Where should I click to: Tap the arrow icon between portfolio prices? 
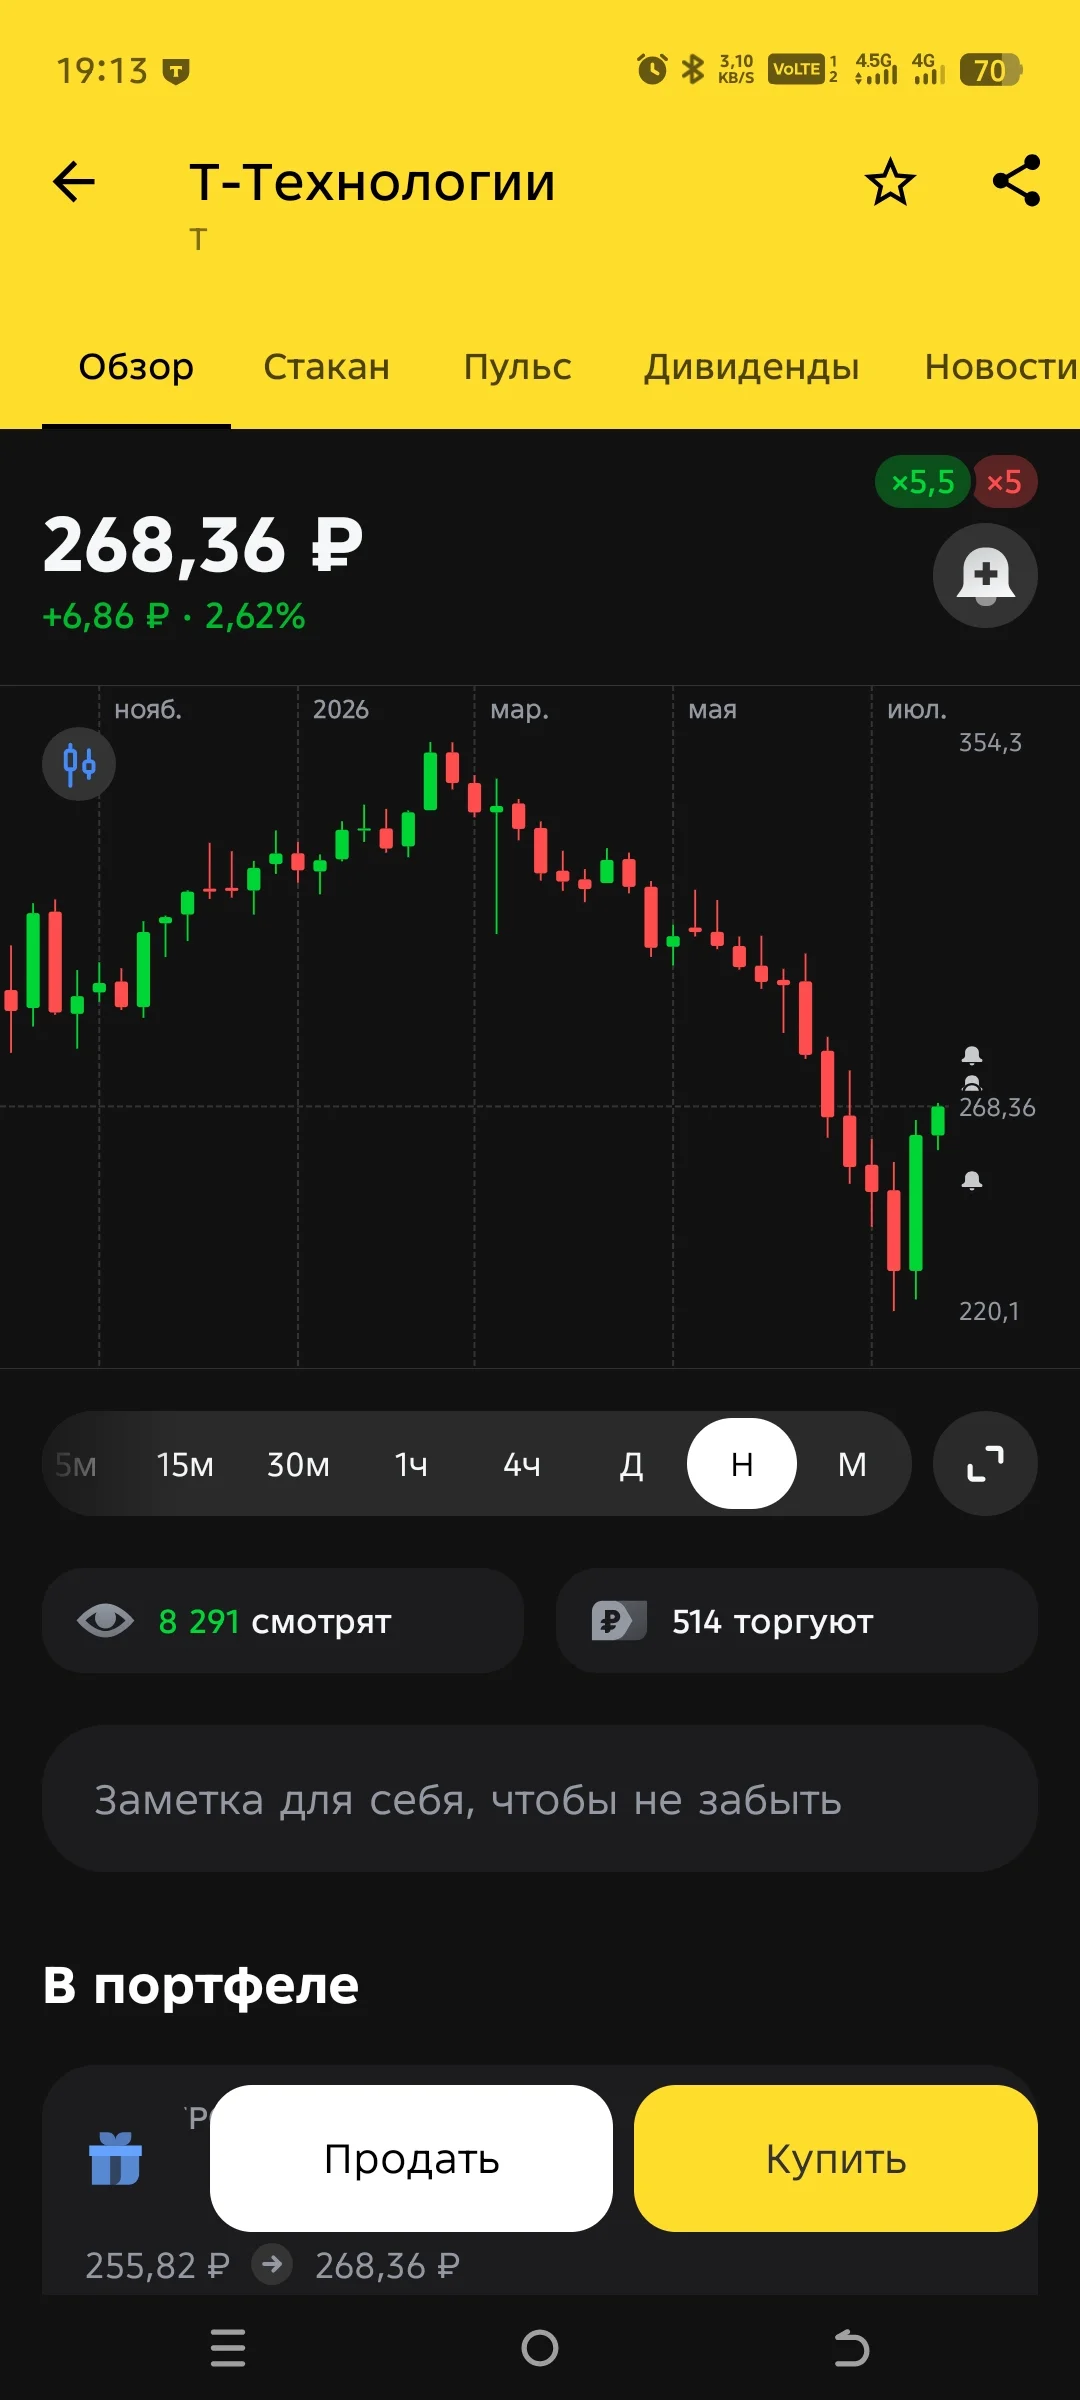[272, 2264]
